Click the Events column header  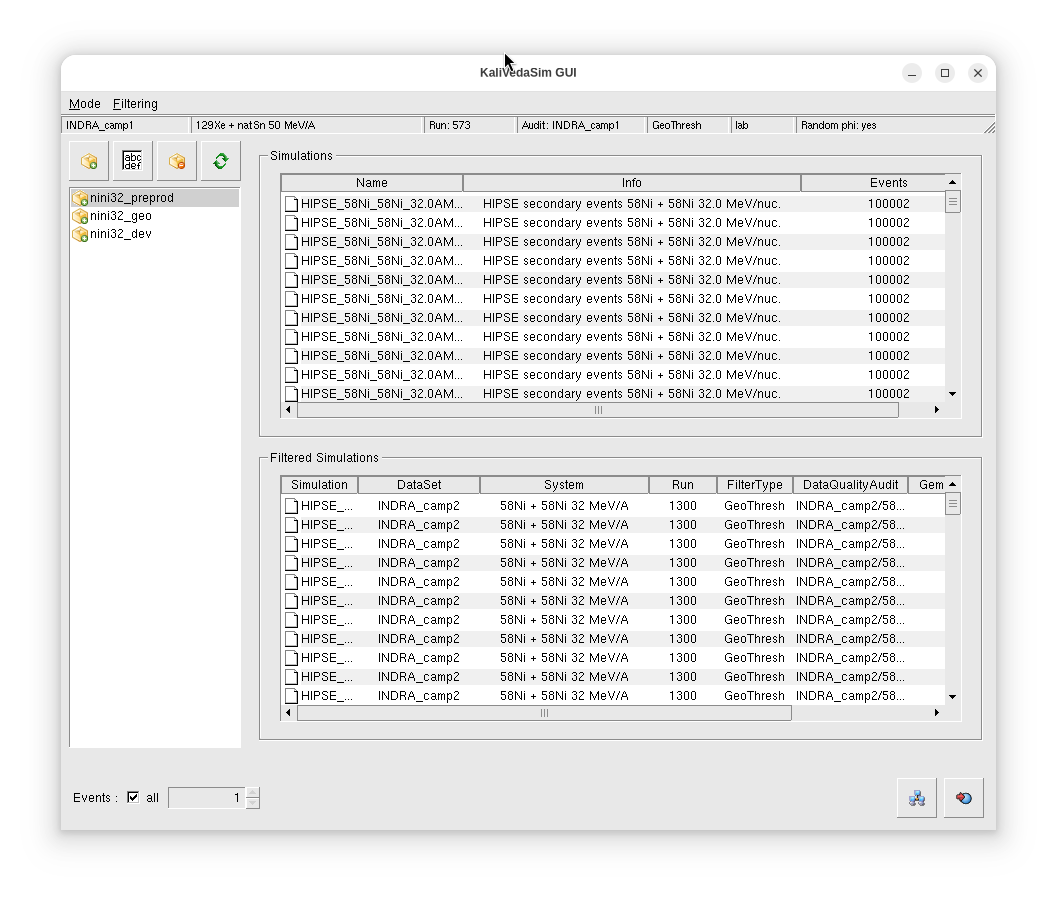pos(888,183)
